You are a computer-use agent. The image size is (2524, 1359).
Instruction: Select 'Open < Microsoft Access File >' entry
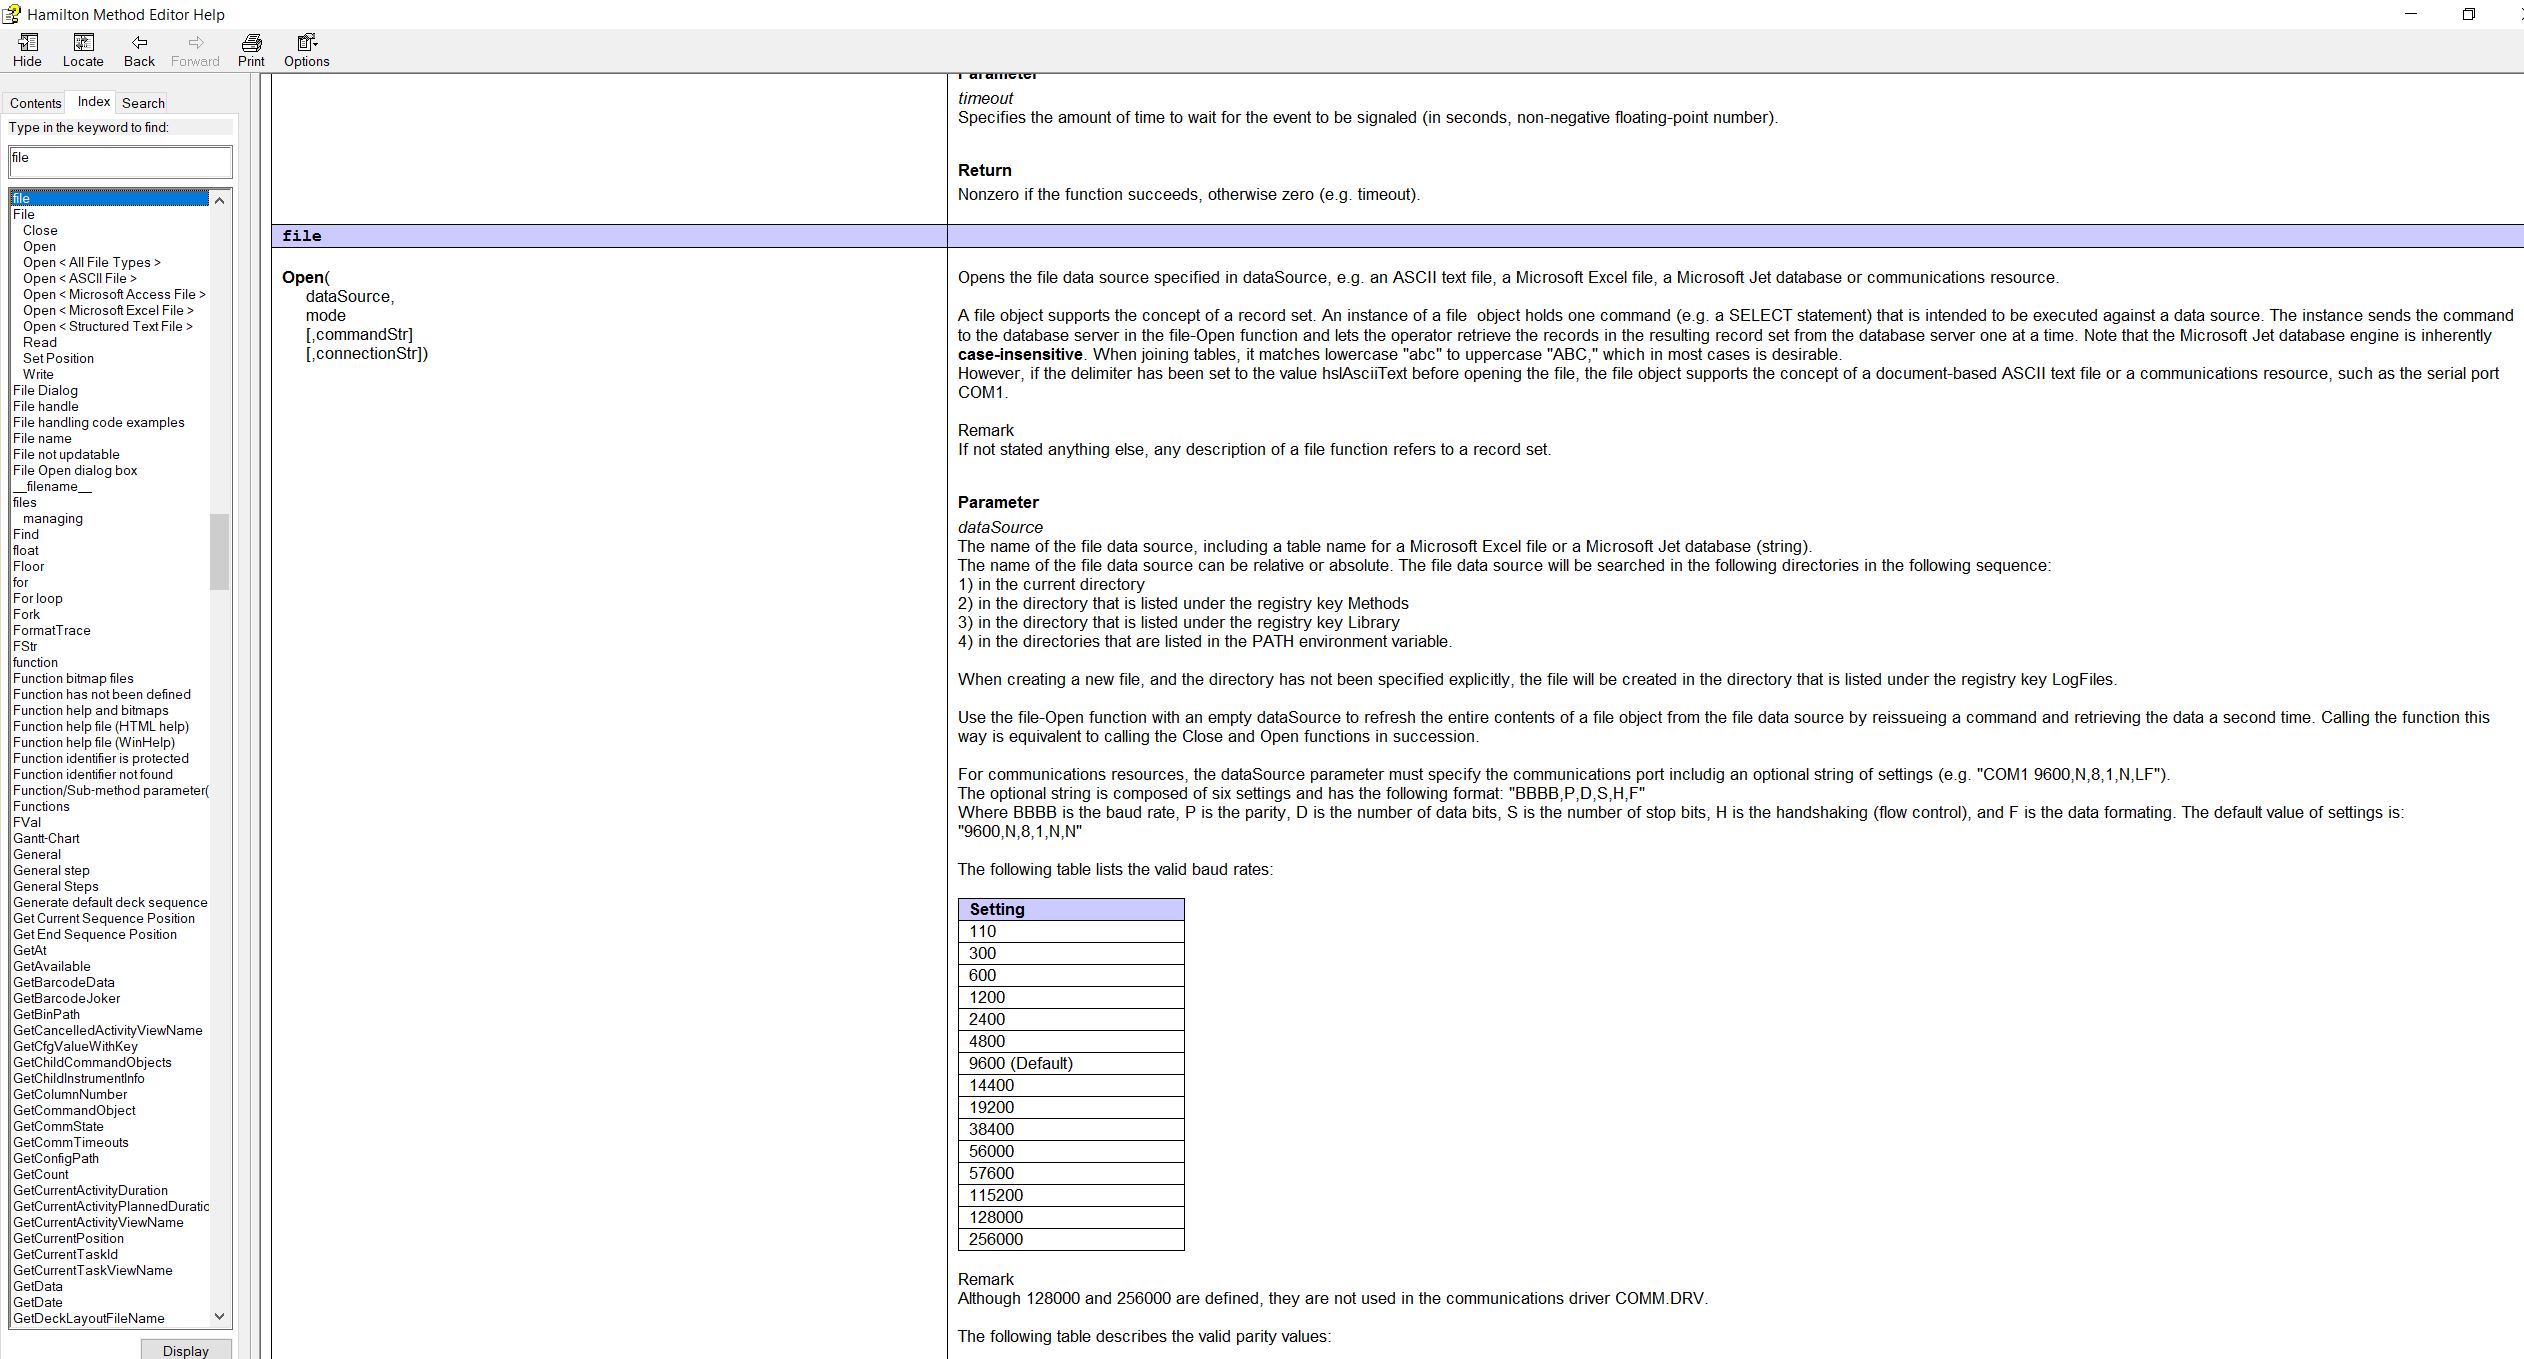coord(114,294)
